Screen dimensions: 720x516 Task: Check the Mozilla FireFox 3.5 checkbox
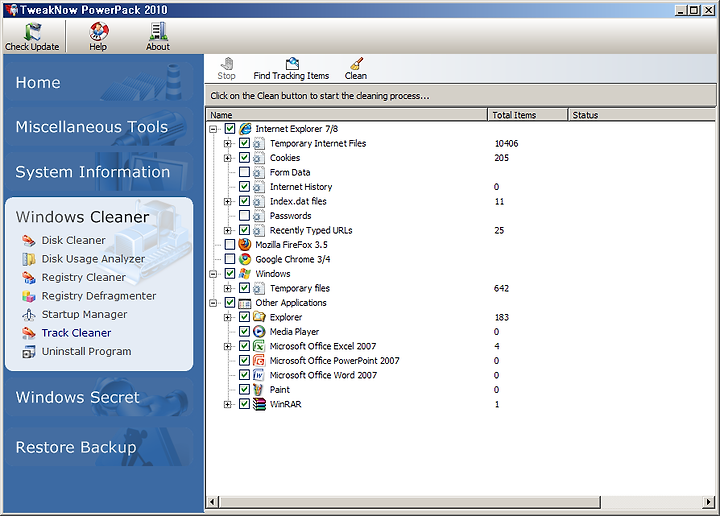(230, 245)
